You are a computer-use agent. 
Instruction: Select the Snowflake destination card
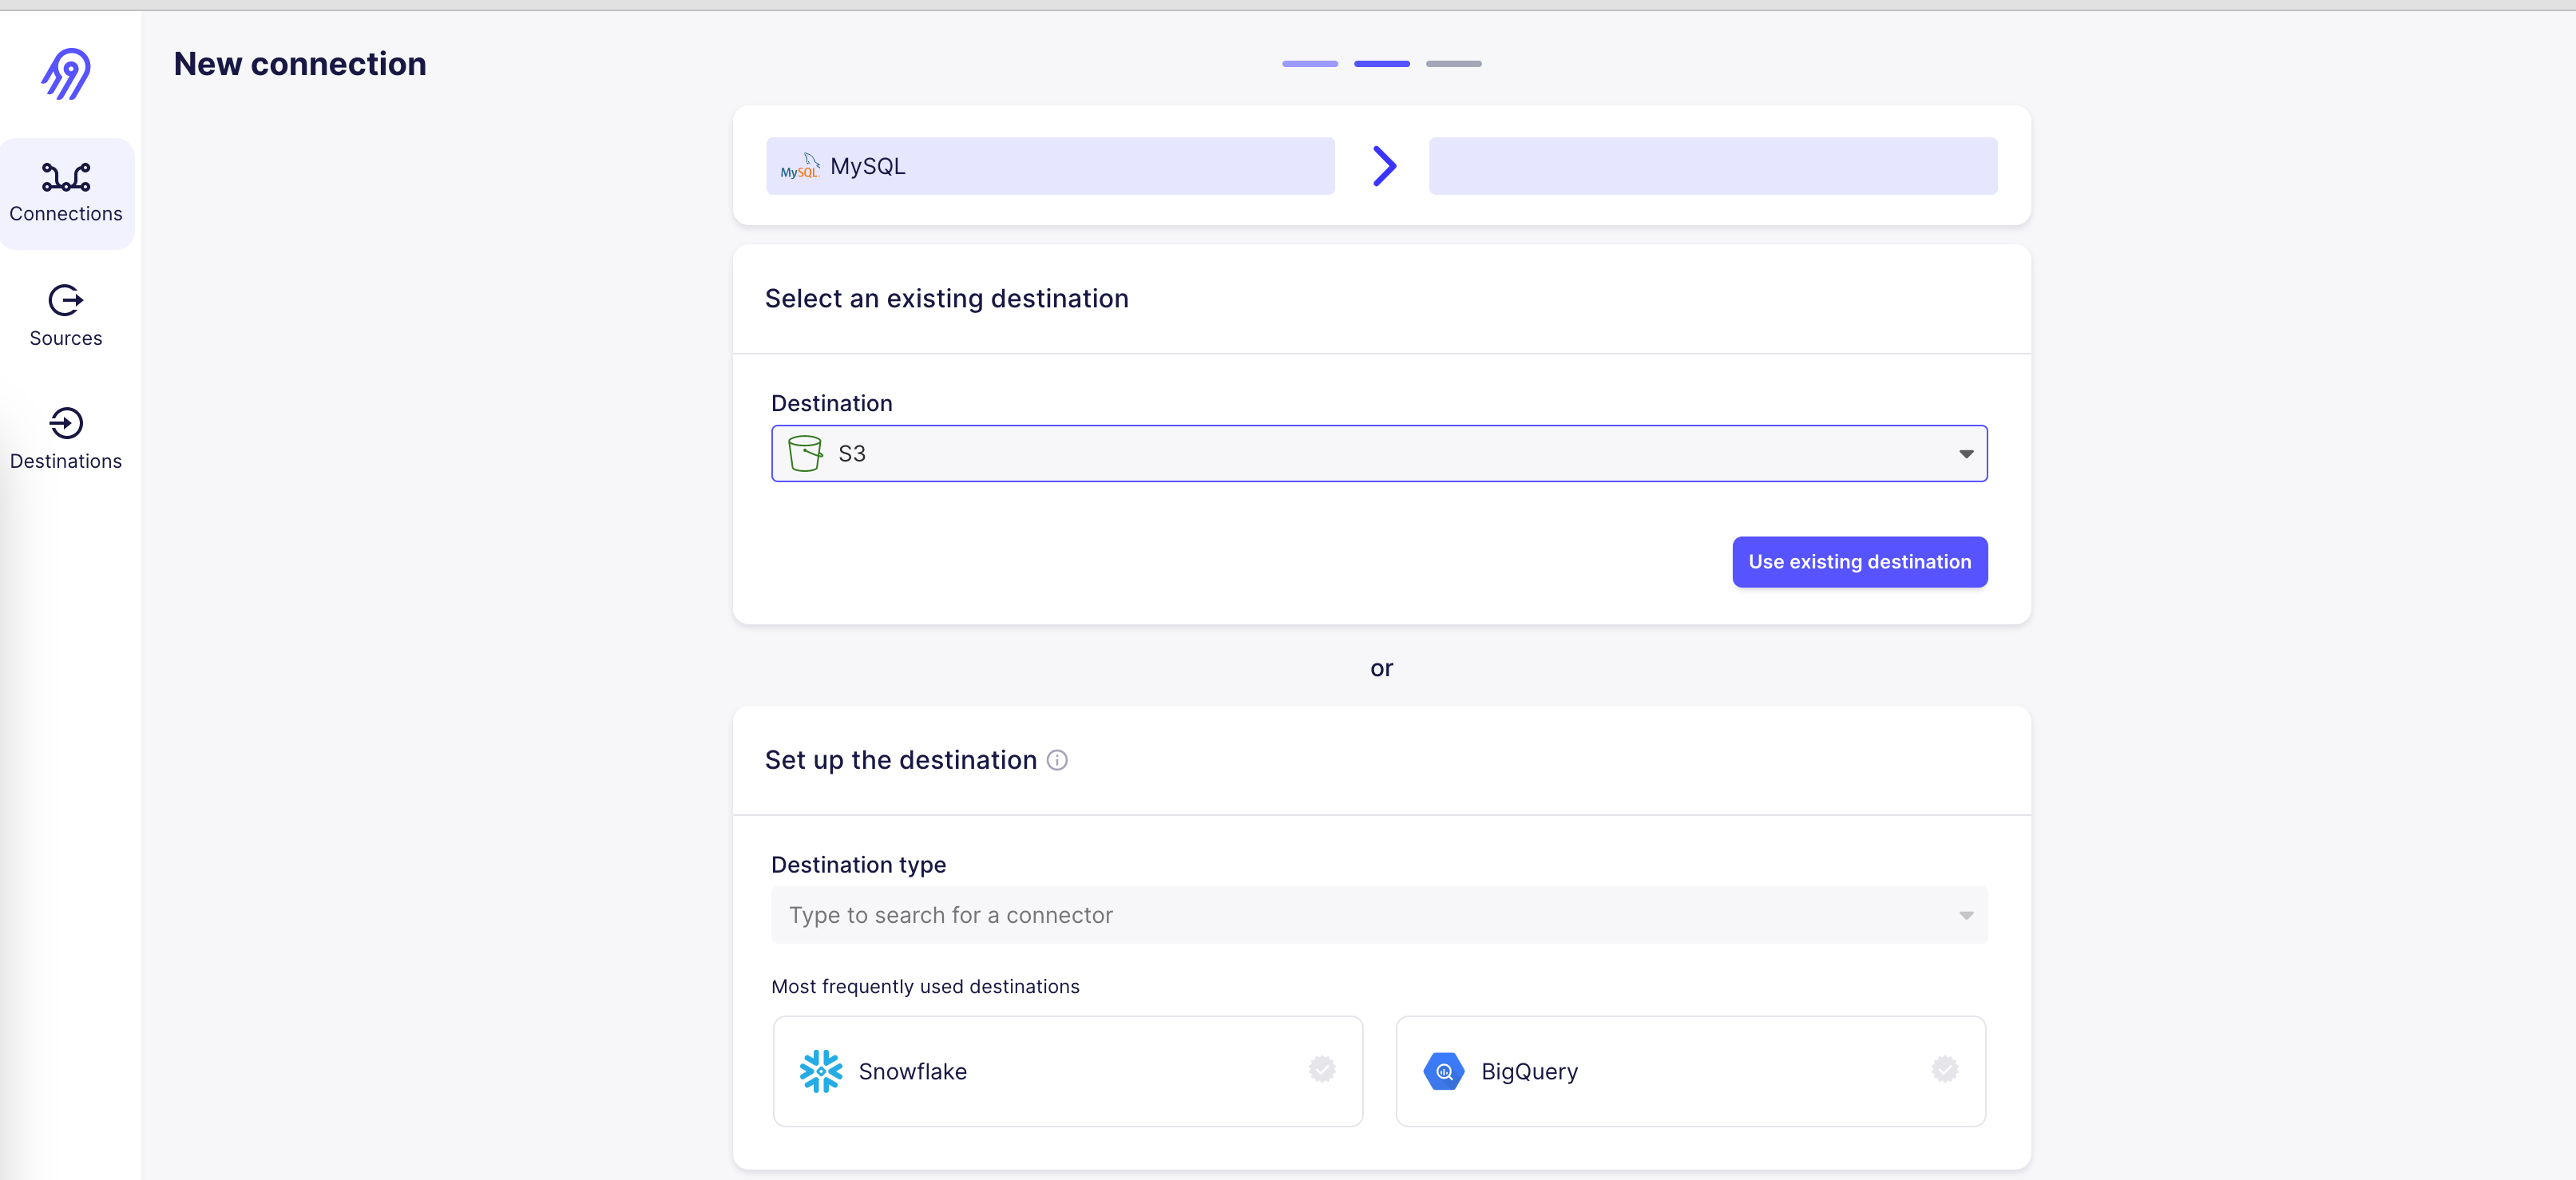(1067, 1071)
